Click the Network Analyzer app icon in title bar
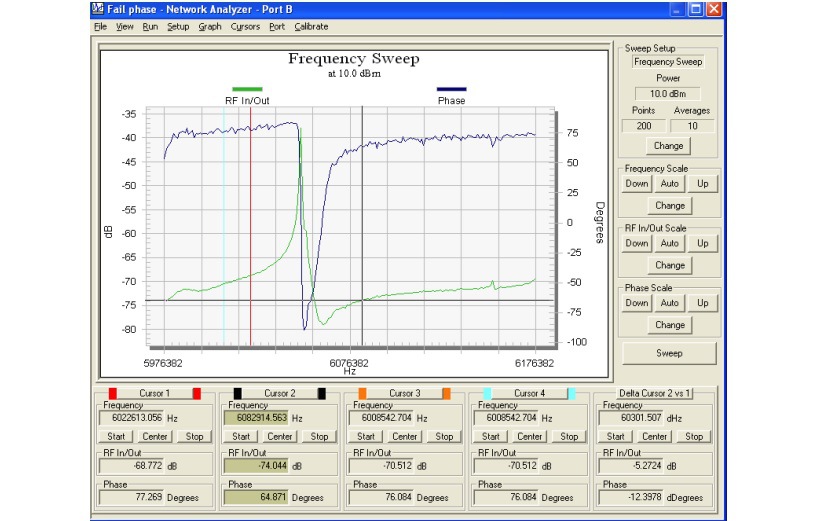This screenshot has width=819, height=521. pyautogui.click(x=97, y=9)
